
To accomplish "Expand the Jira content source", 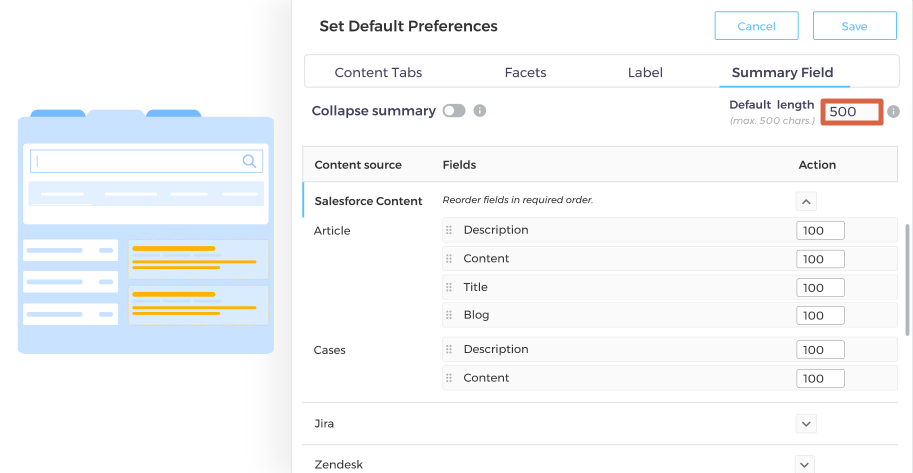I will click(x=807, y=424).
